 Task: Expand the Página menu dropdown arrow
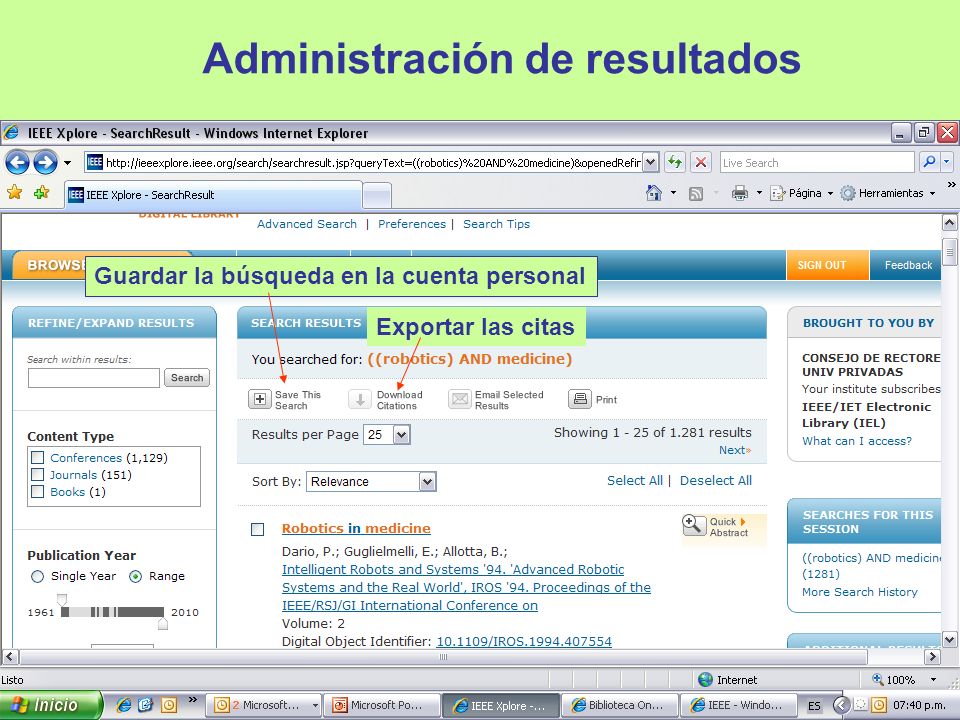click(x=830, y=193)
